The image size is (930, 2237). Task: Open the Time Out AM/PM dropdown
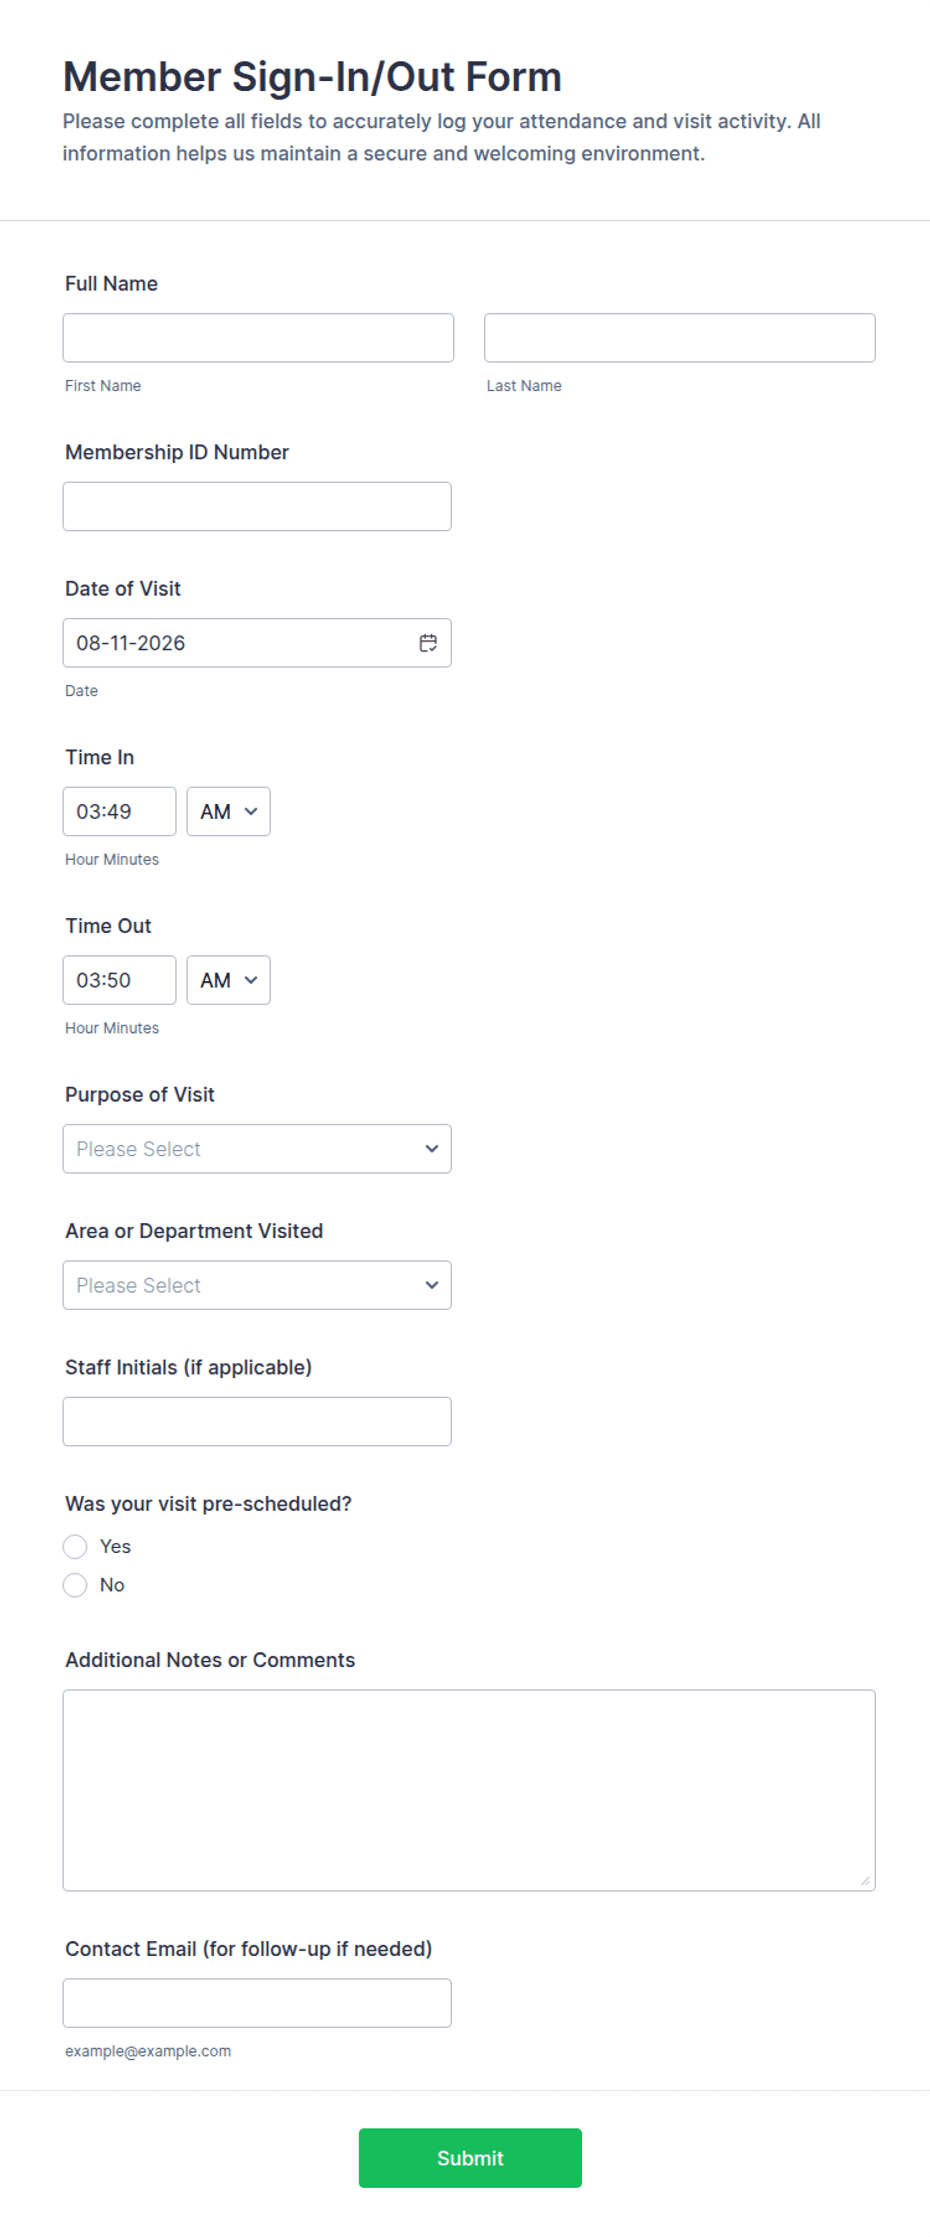click(x=228, y=980)
